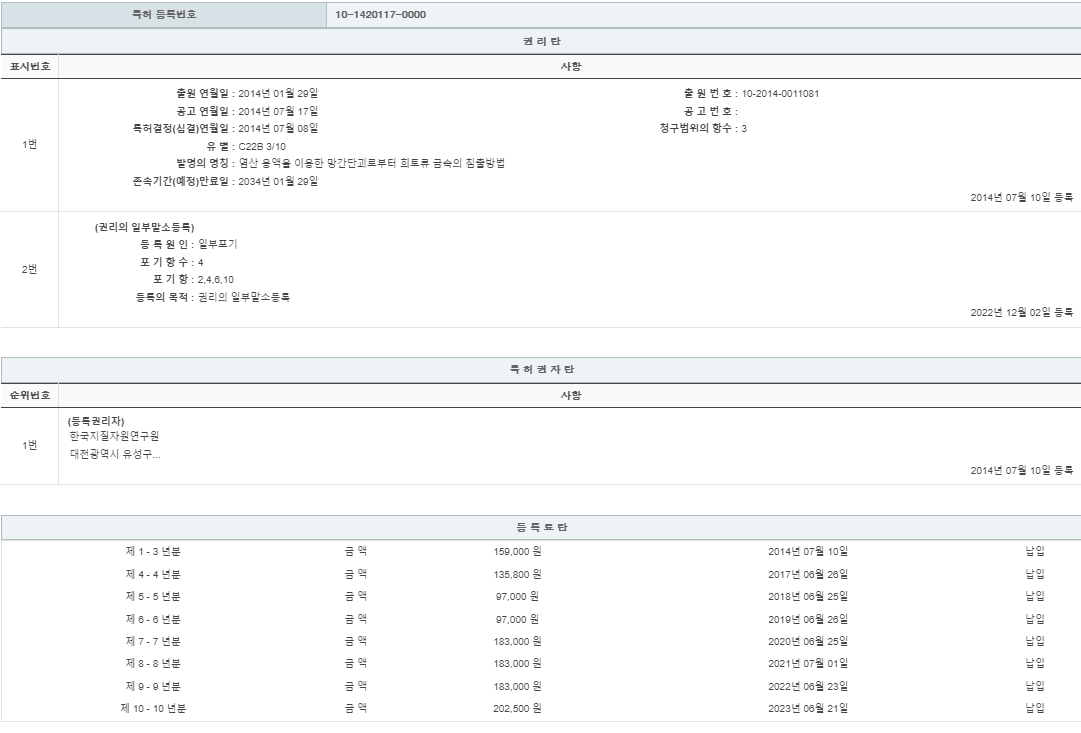
Task: Click the 특허권자란 section header
Action: coord(540,370)
